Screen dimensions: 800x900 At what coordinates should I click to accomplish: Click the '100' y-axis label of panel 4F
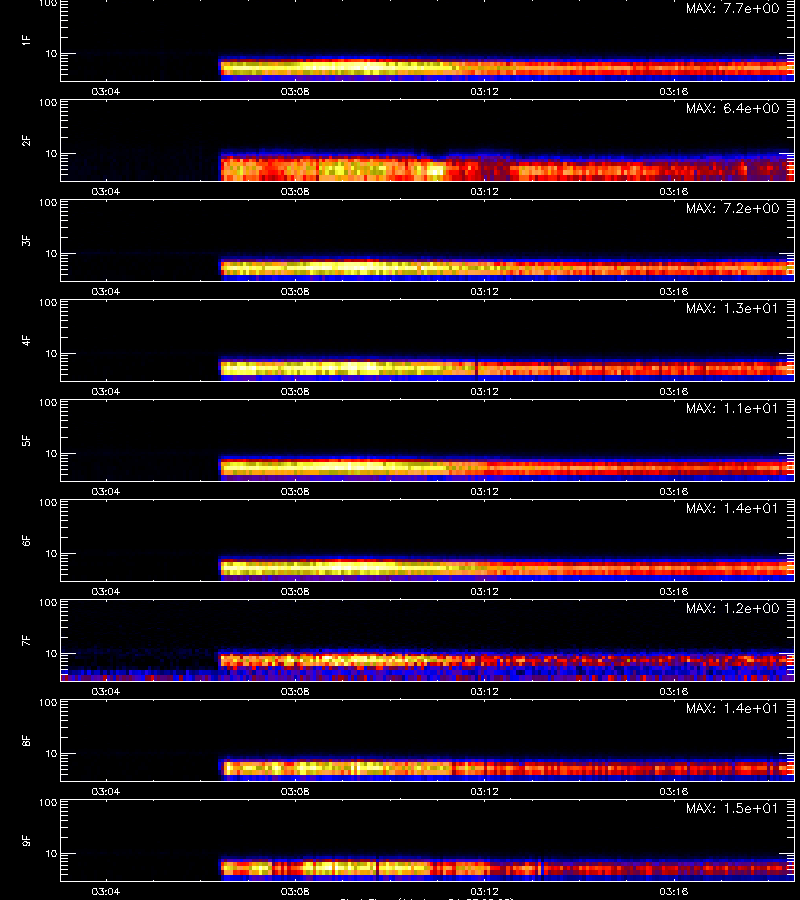click(x=48, y=302)
